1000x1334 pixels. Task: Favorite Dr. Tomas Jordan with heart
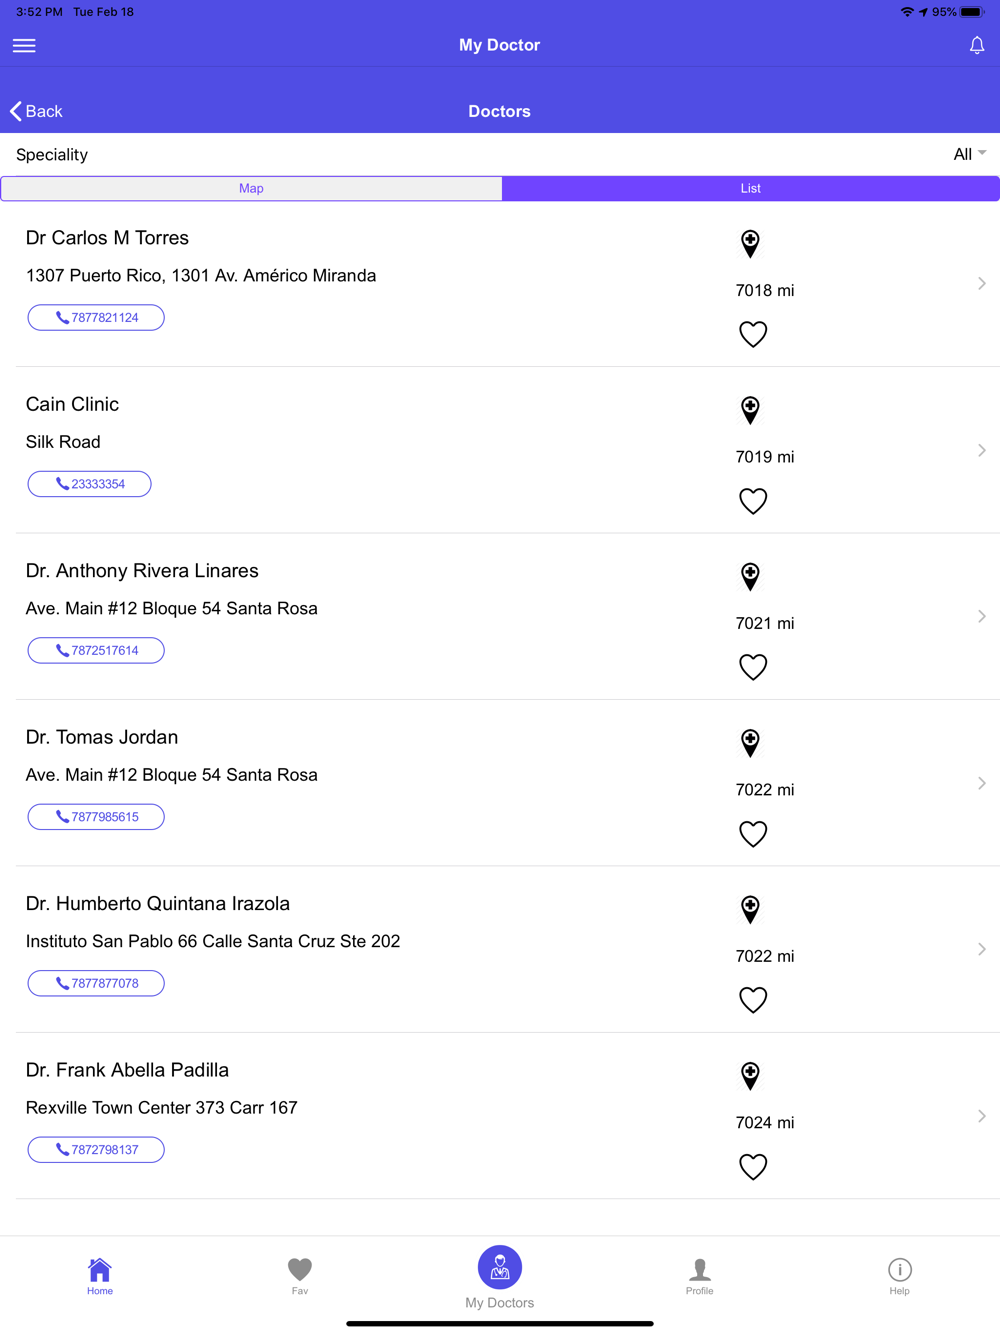[x=753, y=833]
